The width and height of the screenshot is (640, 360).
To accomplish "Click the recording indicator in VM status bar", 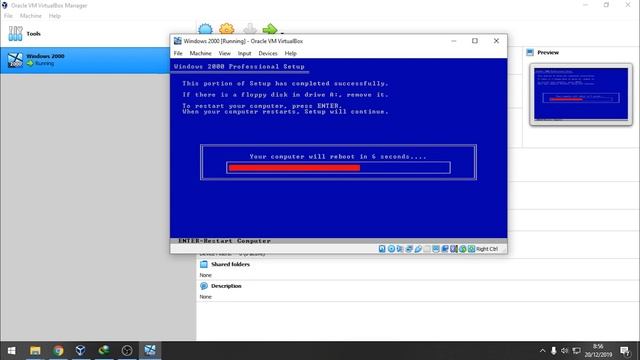I will pos(445,249).
